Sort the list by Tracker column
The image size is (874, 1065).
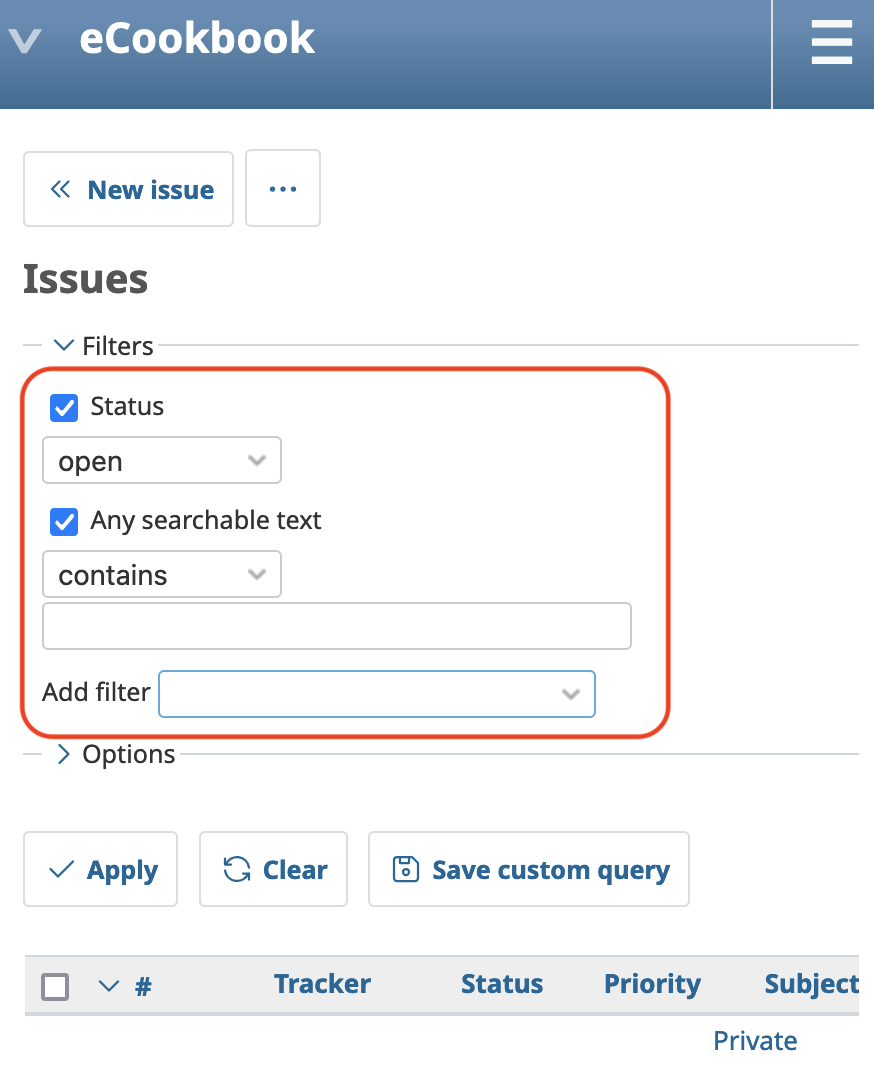[x=322, y=984]
